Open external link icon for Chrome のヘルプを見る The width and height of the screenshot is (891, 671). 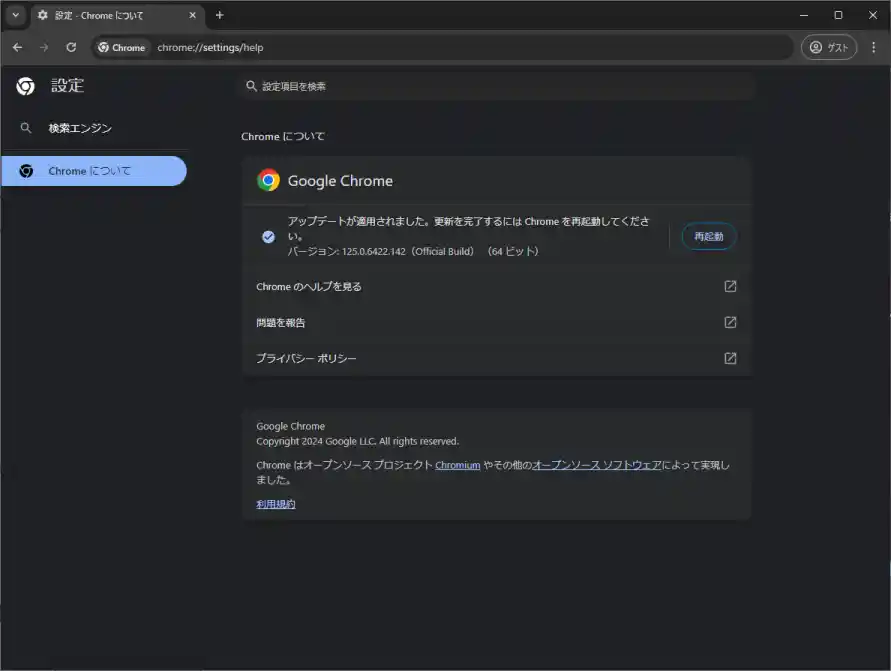730,287
